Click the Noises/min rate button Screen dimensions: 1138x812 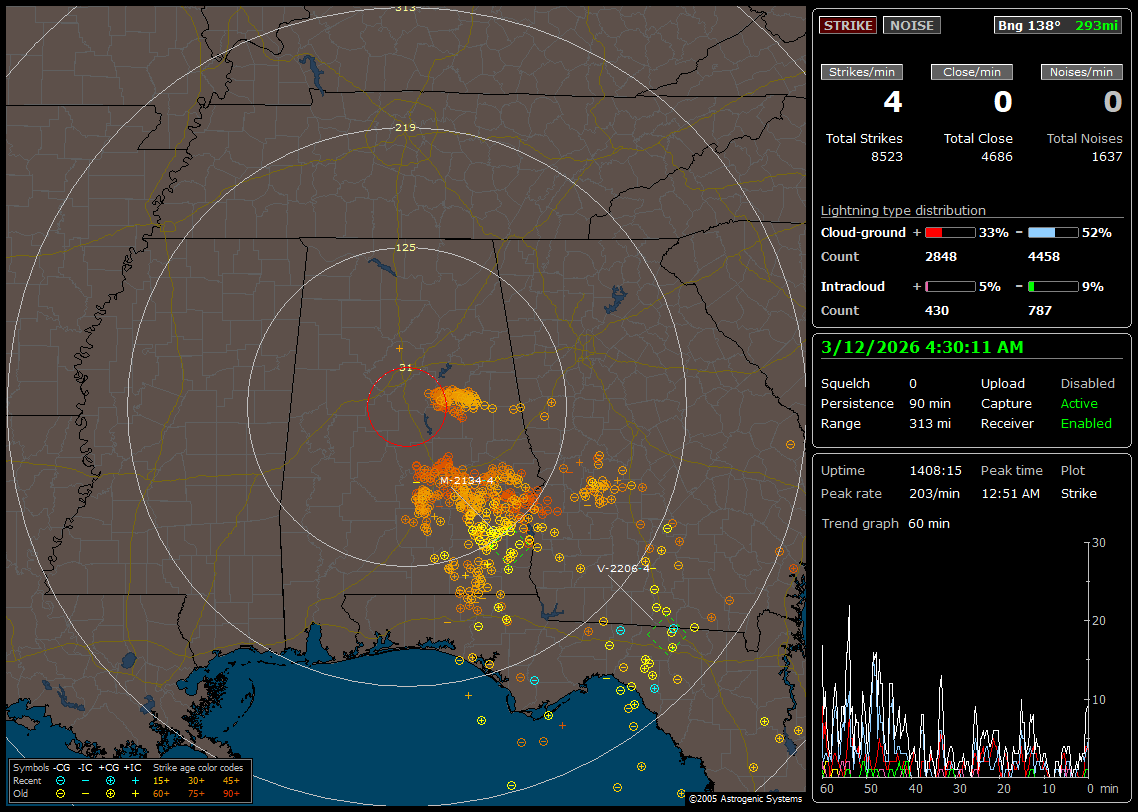(1081, 72)
